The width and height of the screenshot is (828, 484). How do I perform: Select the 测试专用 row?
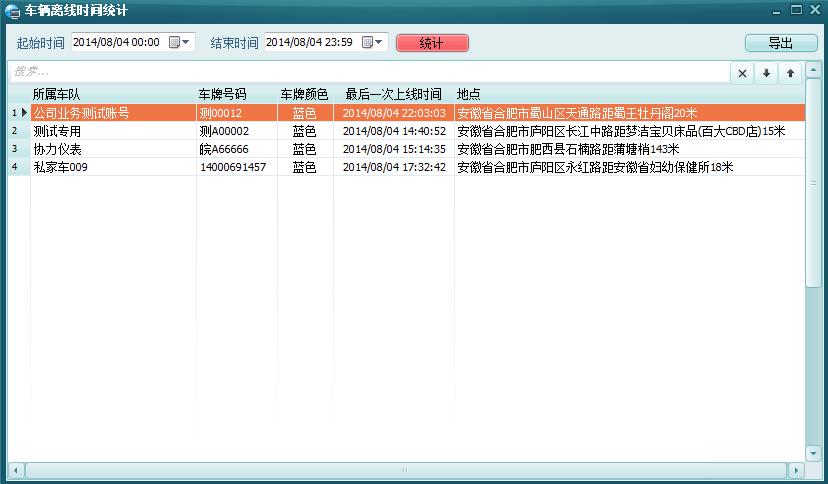pyautogui.click(x=57, y=131)
